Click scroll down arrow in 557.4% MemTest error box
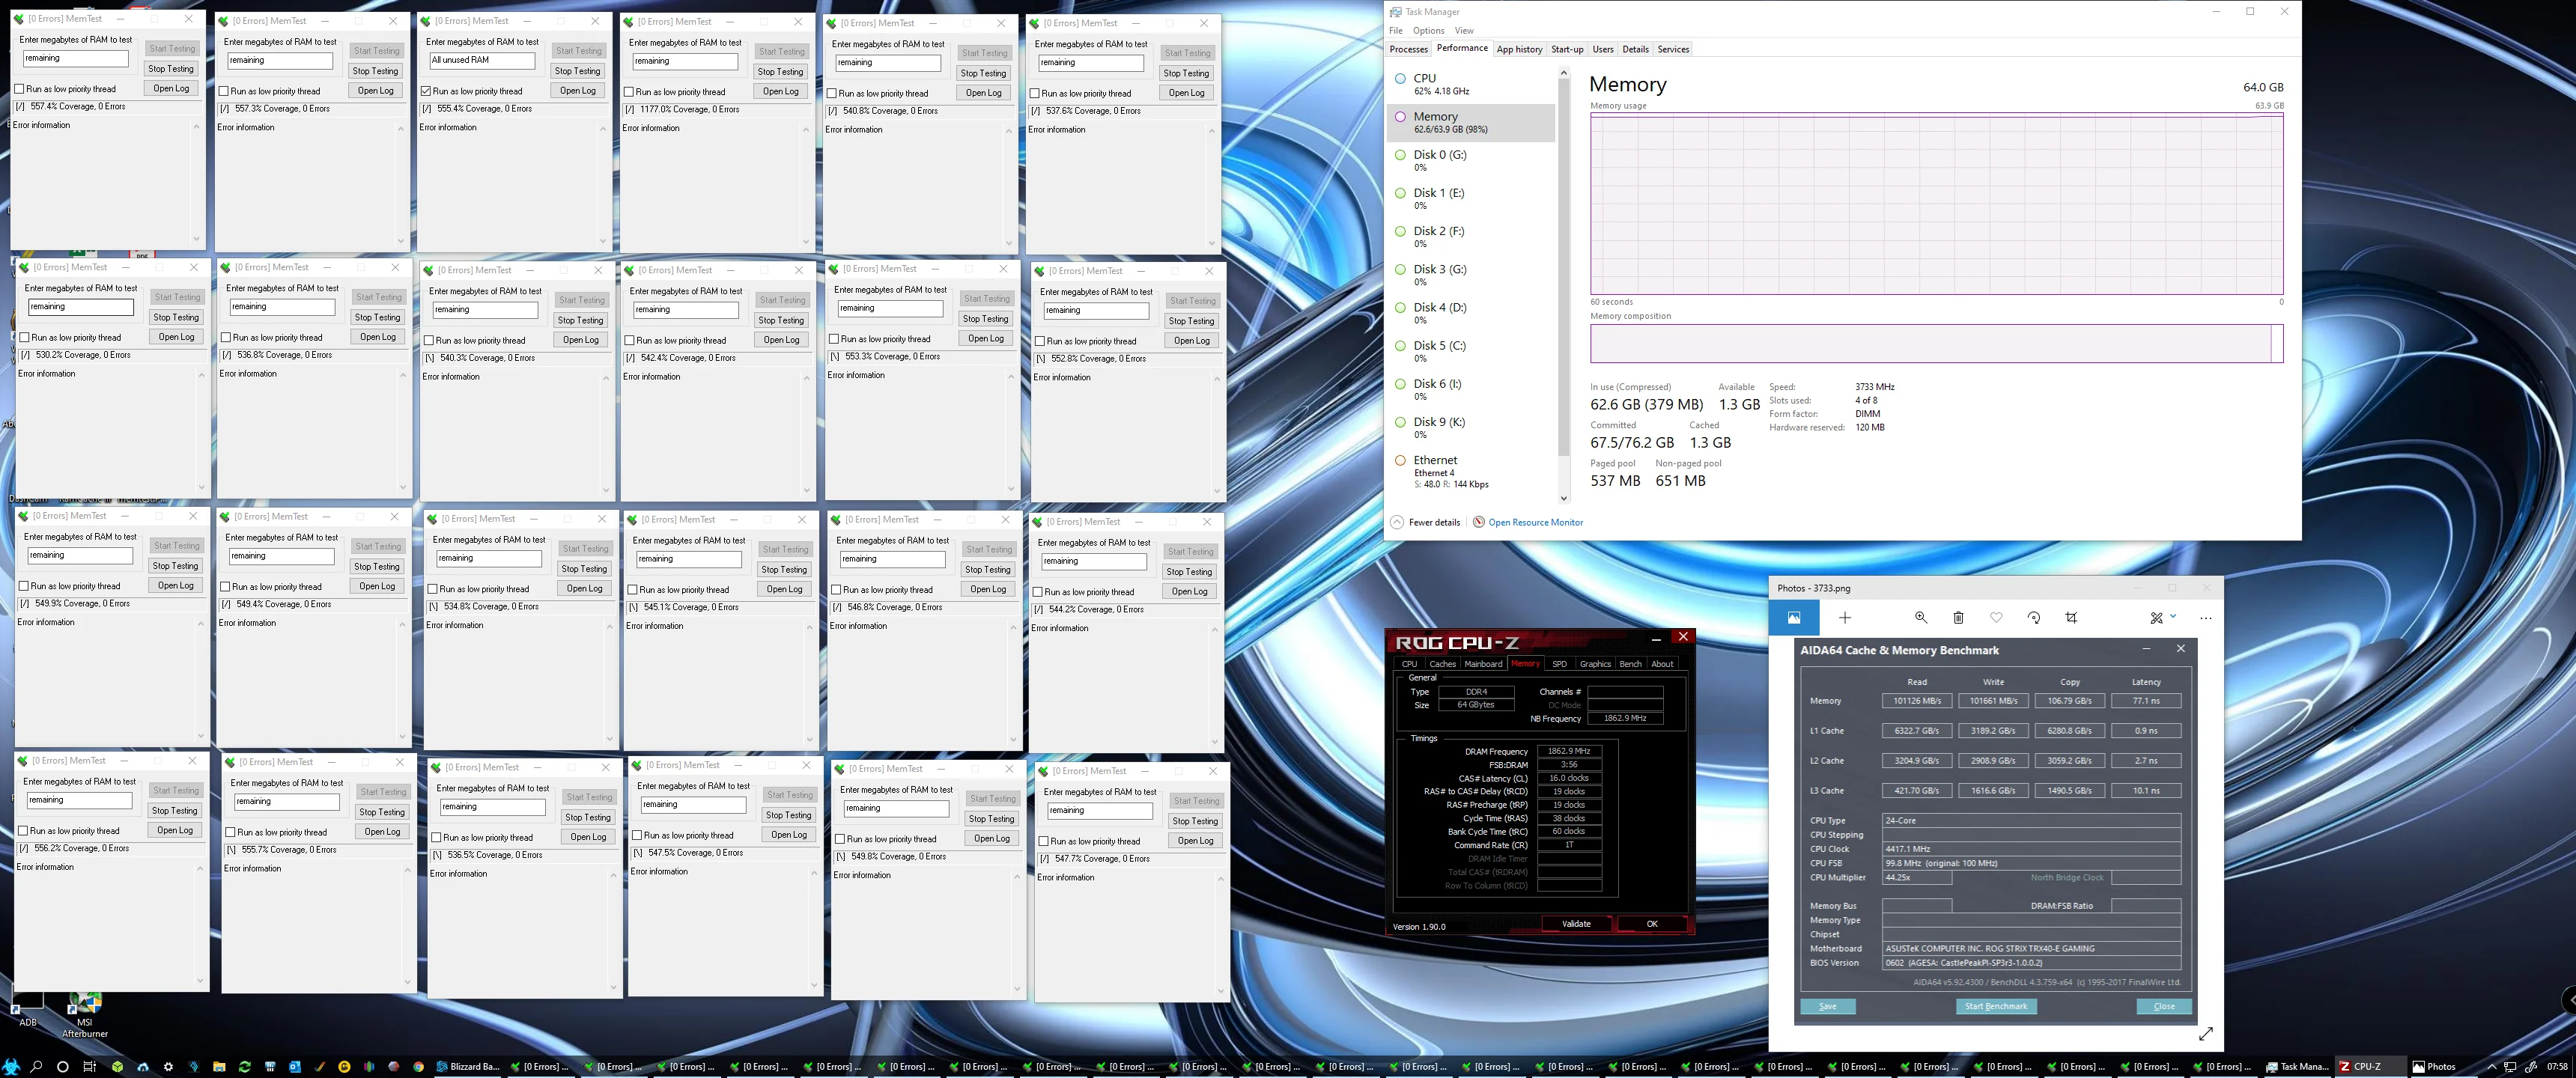The width and height of the screenshot is (2576, 1078). point(196,239)
